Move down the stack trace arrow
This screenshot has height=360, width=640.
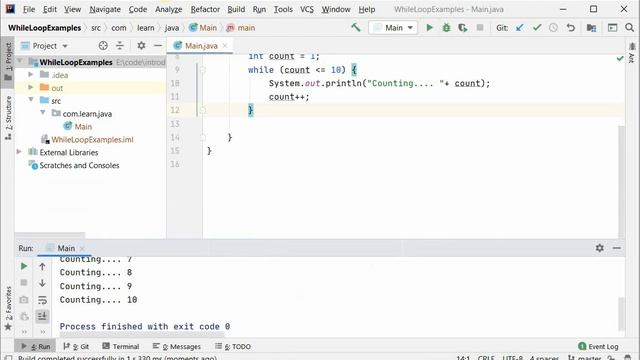click(42, 282)
